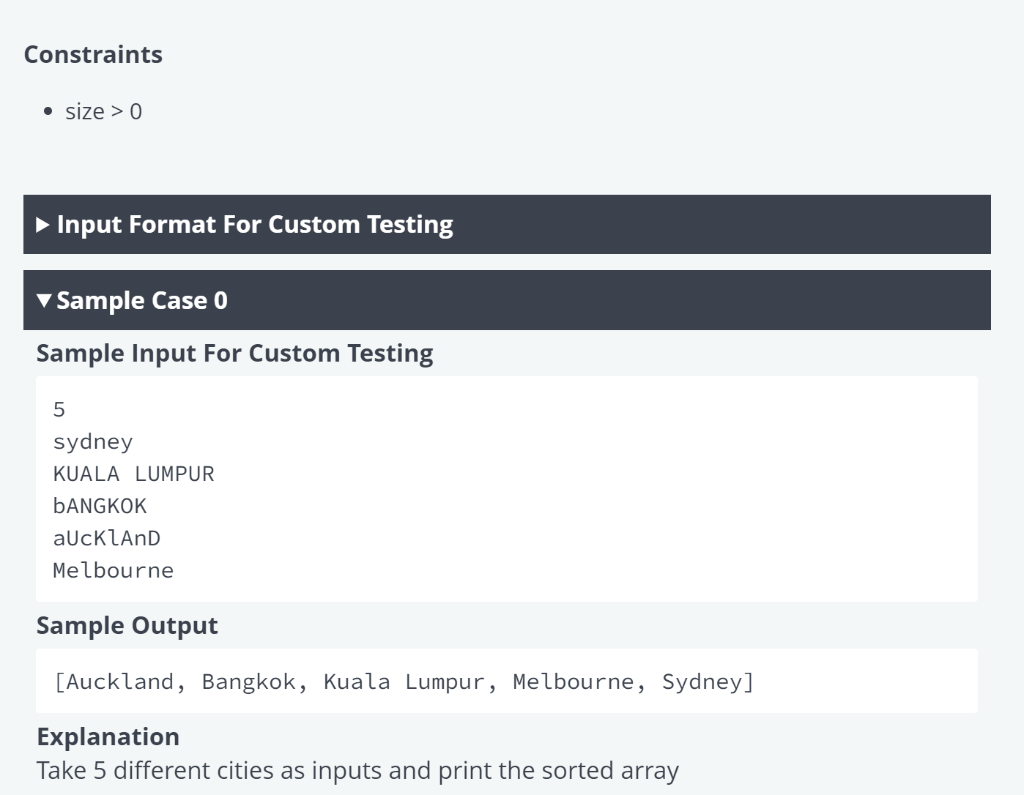The height and width of the screenshot is (795, 1024).
Task: Click the 'Melbourne' line in sample input
Action: pos(113,570)
